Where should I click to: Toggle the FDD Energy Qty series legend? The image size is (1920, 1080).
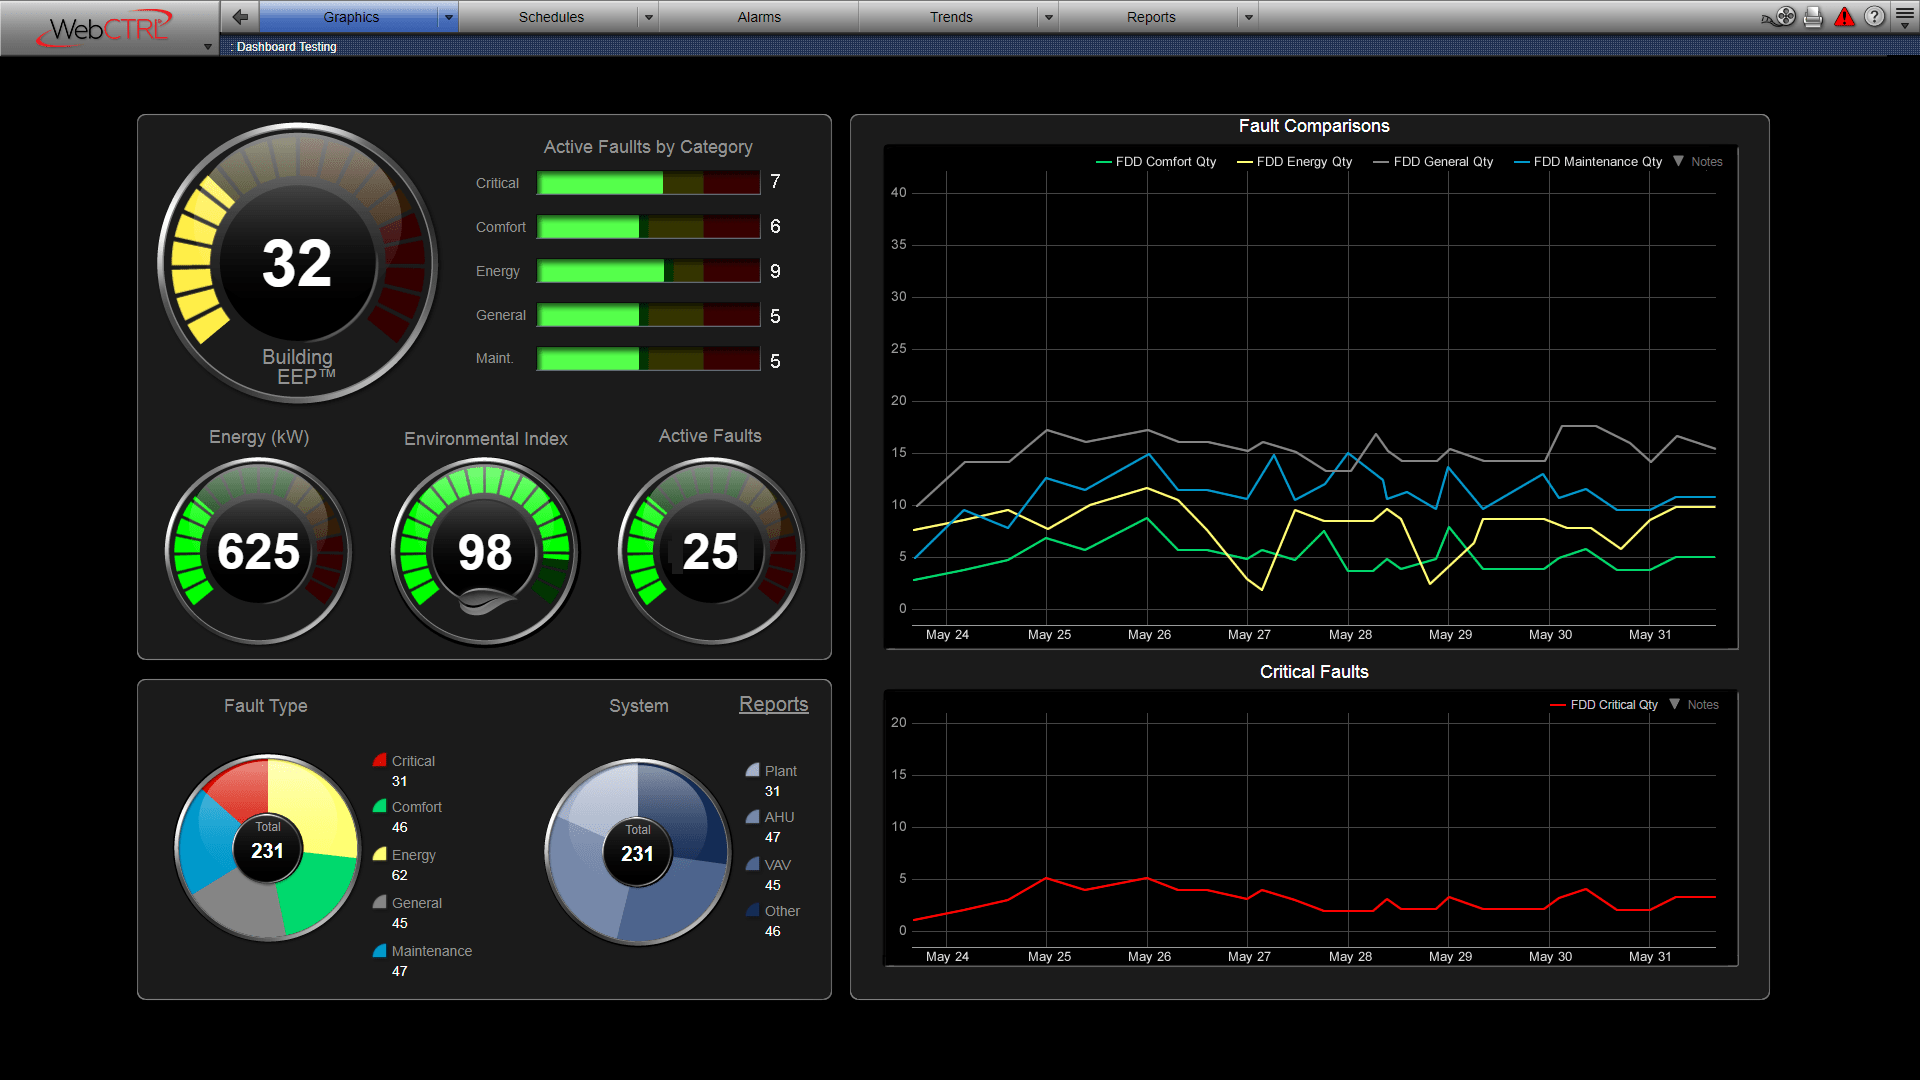tap(1293, 161)
